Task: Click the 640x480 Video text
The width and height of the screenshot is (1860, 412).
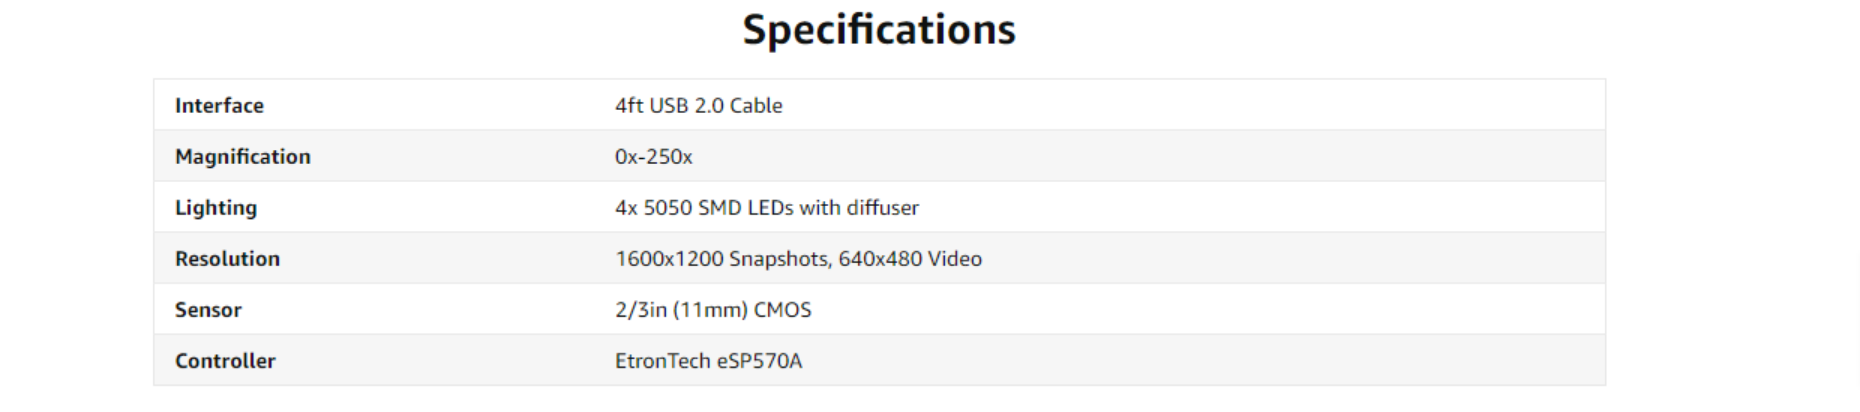Action: [x=910, y=259]
